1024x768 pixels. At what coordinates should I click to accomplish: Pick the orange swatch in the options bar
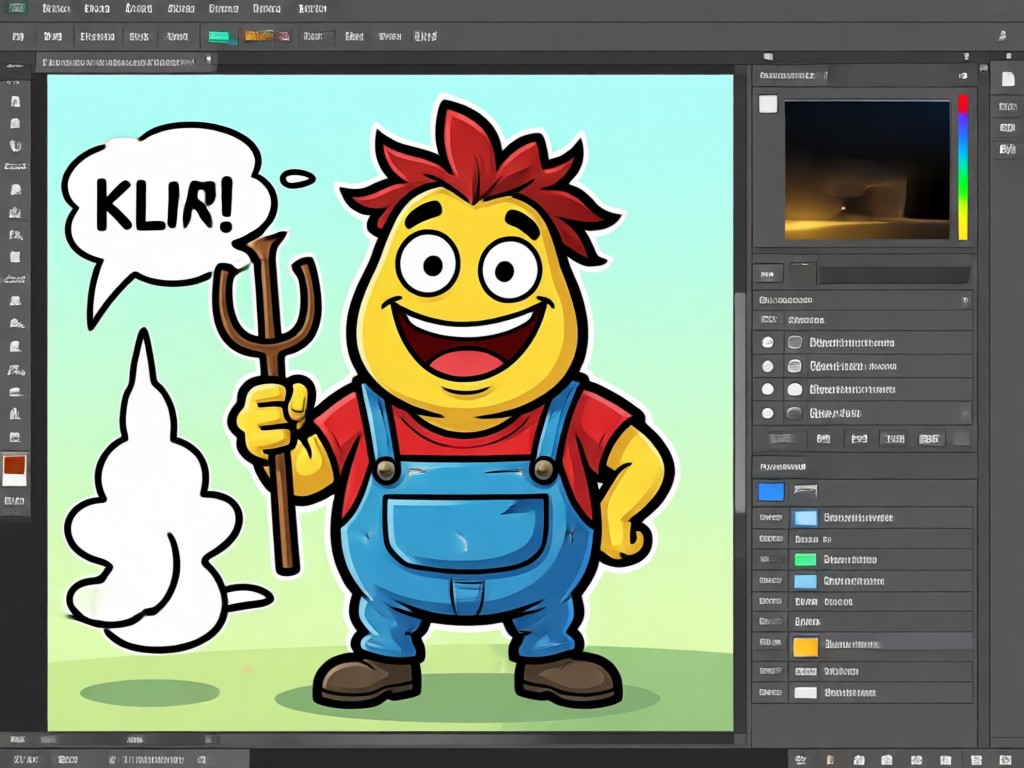point(259,36)
